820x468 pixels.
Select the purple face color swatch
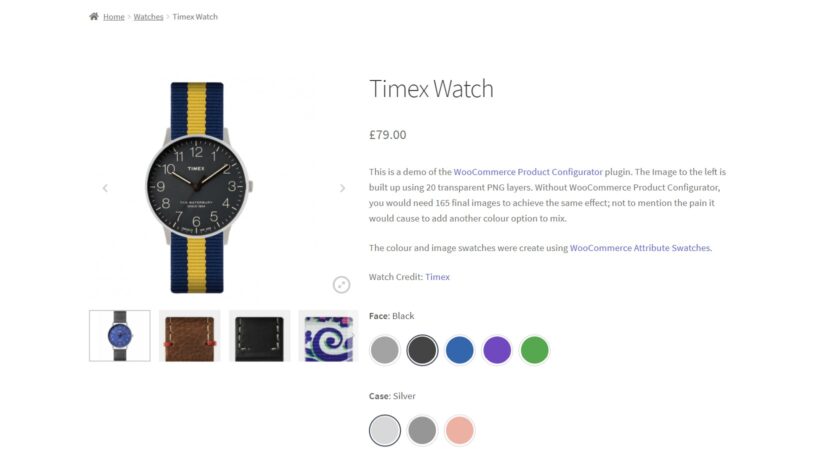(497, 350)
